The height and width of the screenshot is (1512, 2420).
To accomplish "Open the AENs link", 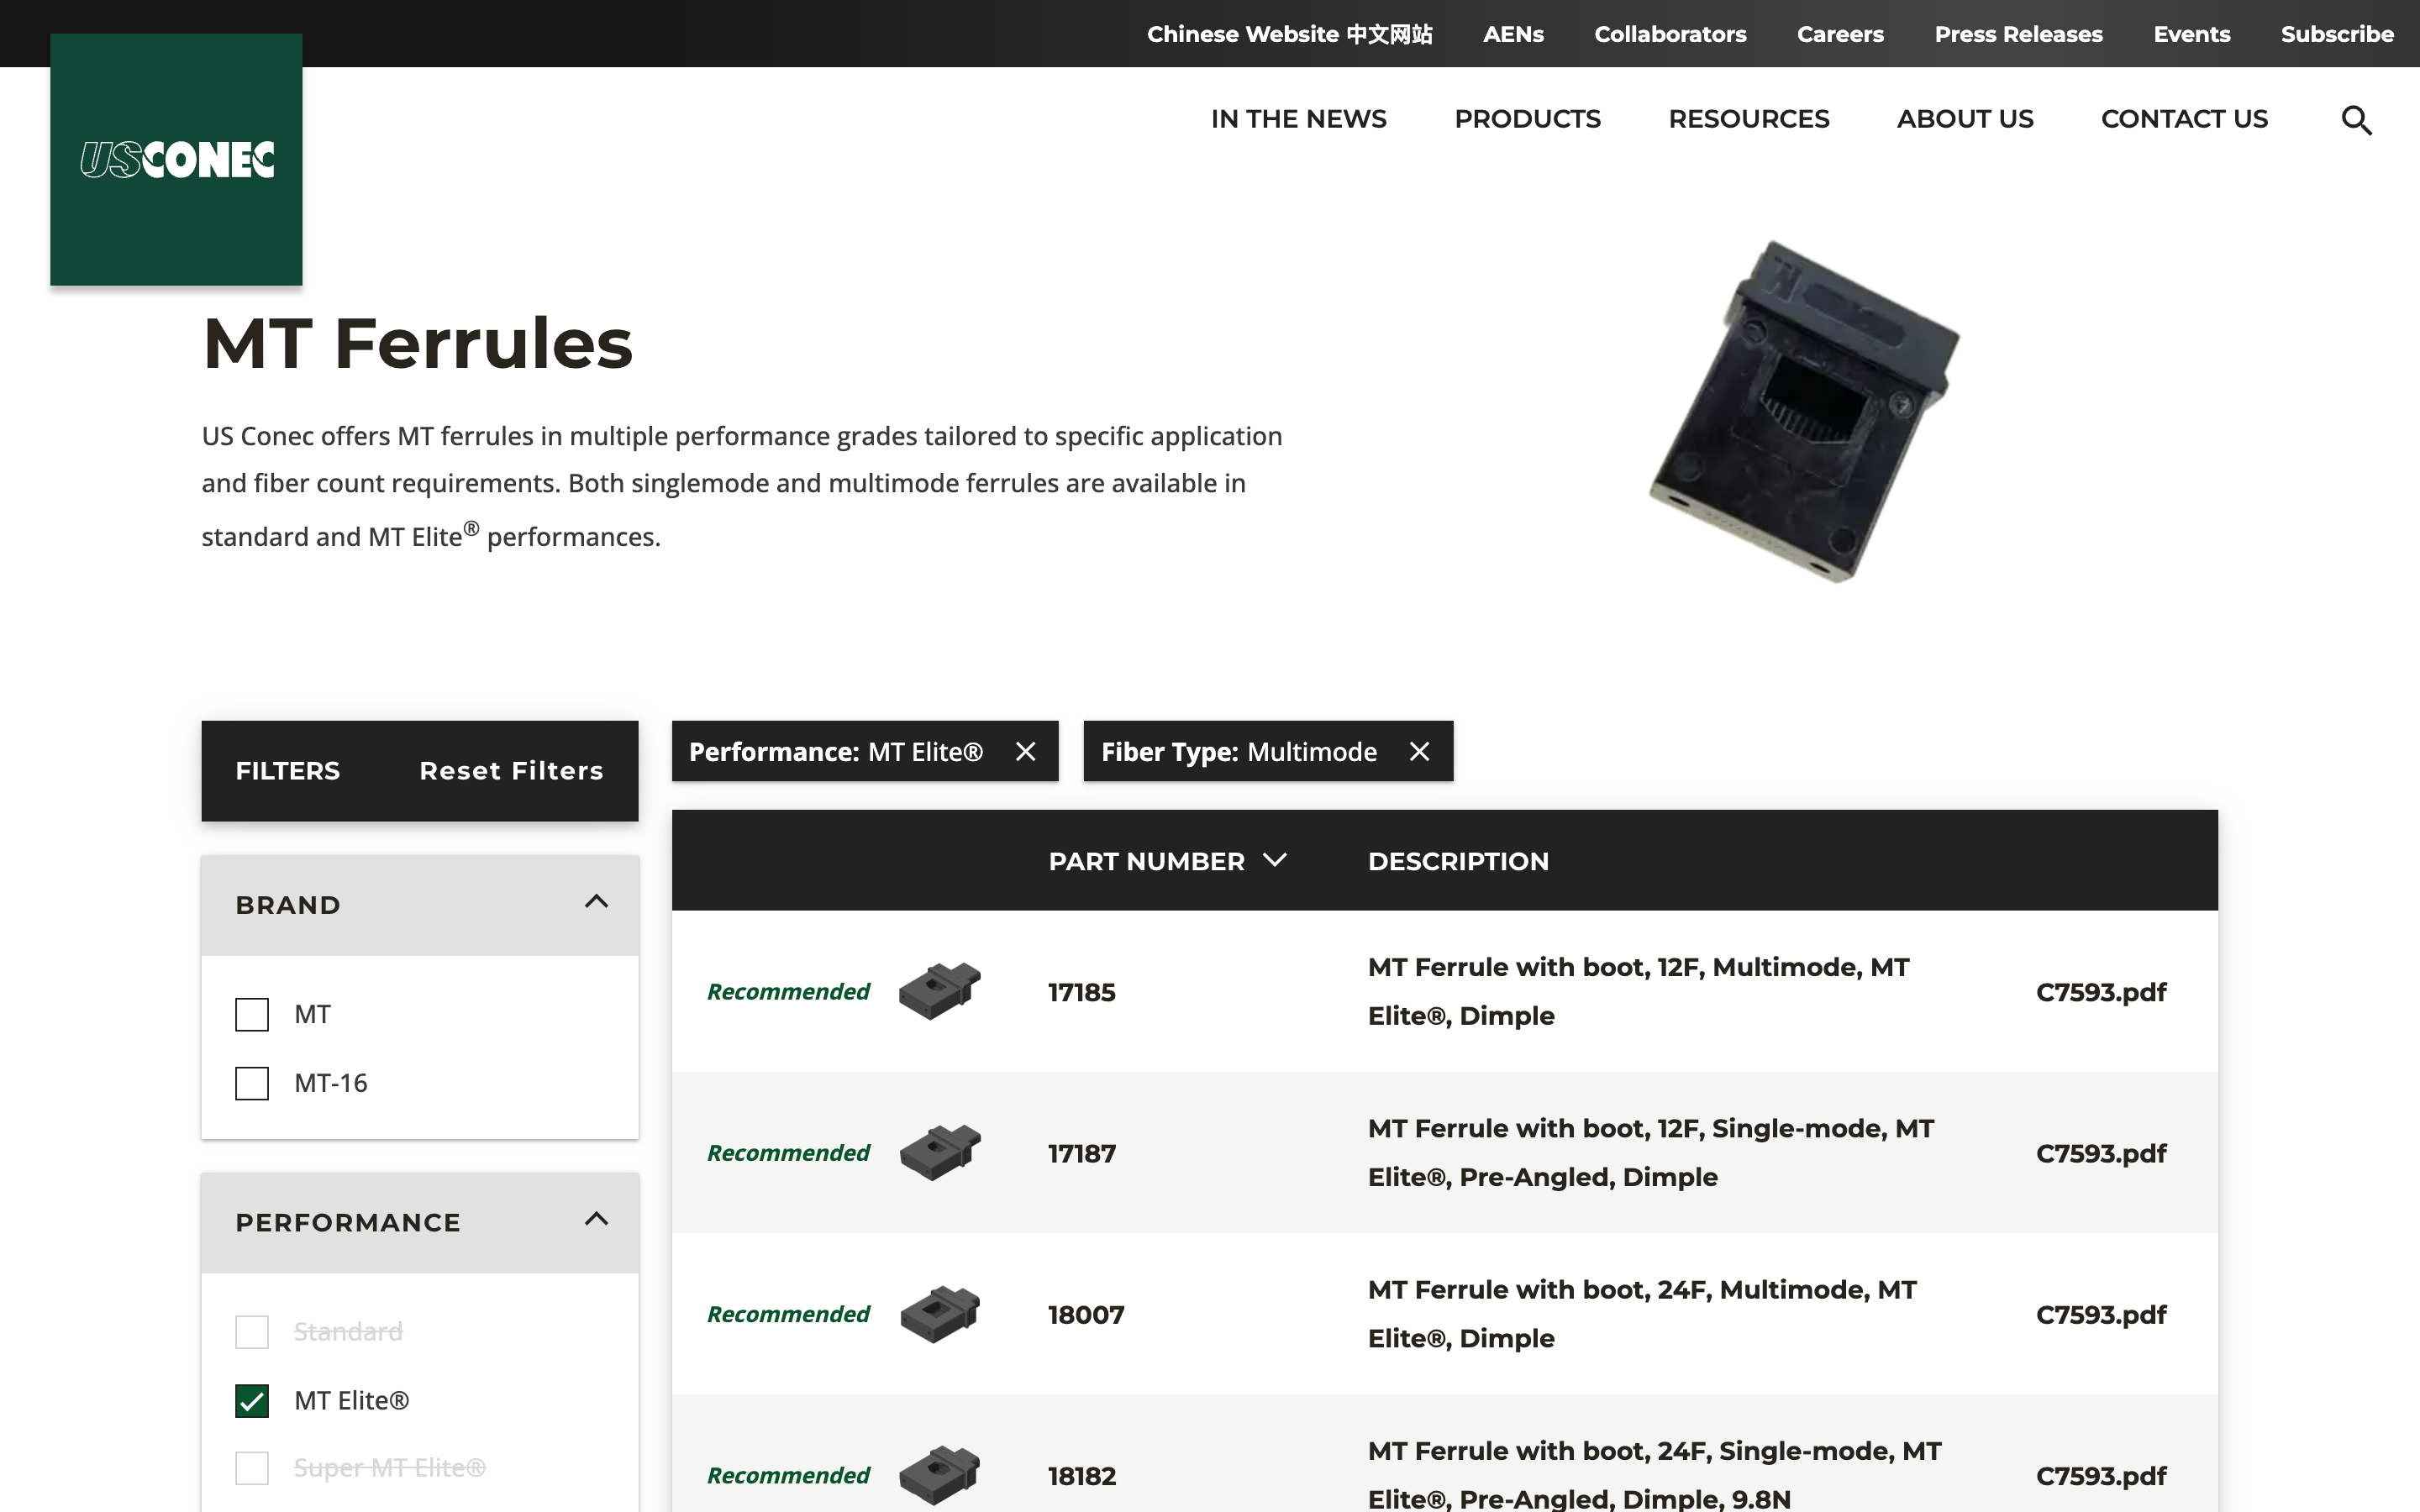I will point(1513,34).
